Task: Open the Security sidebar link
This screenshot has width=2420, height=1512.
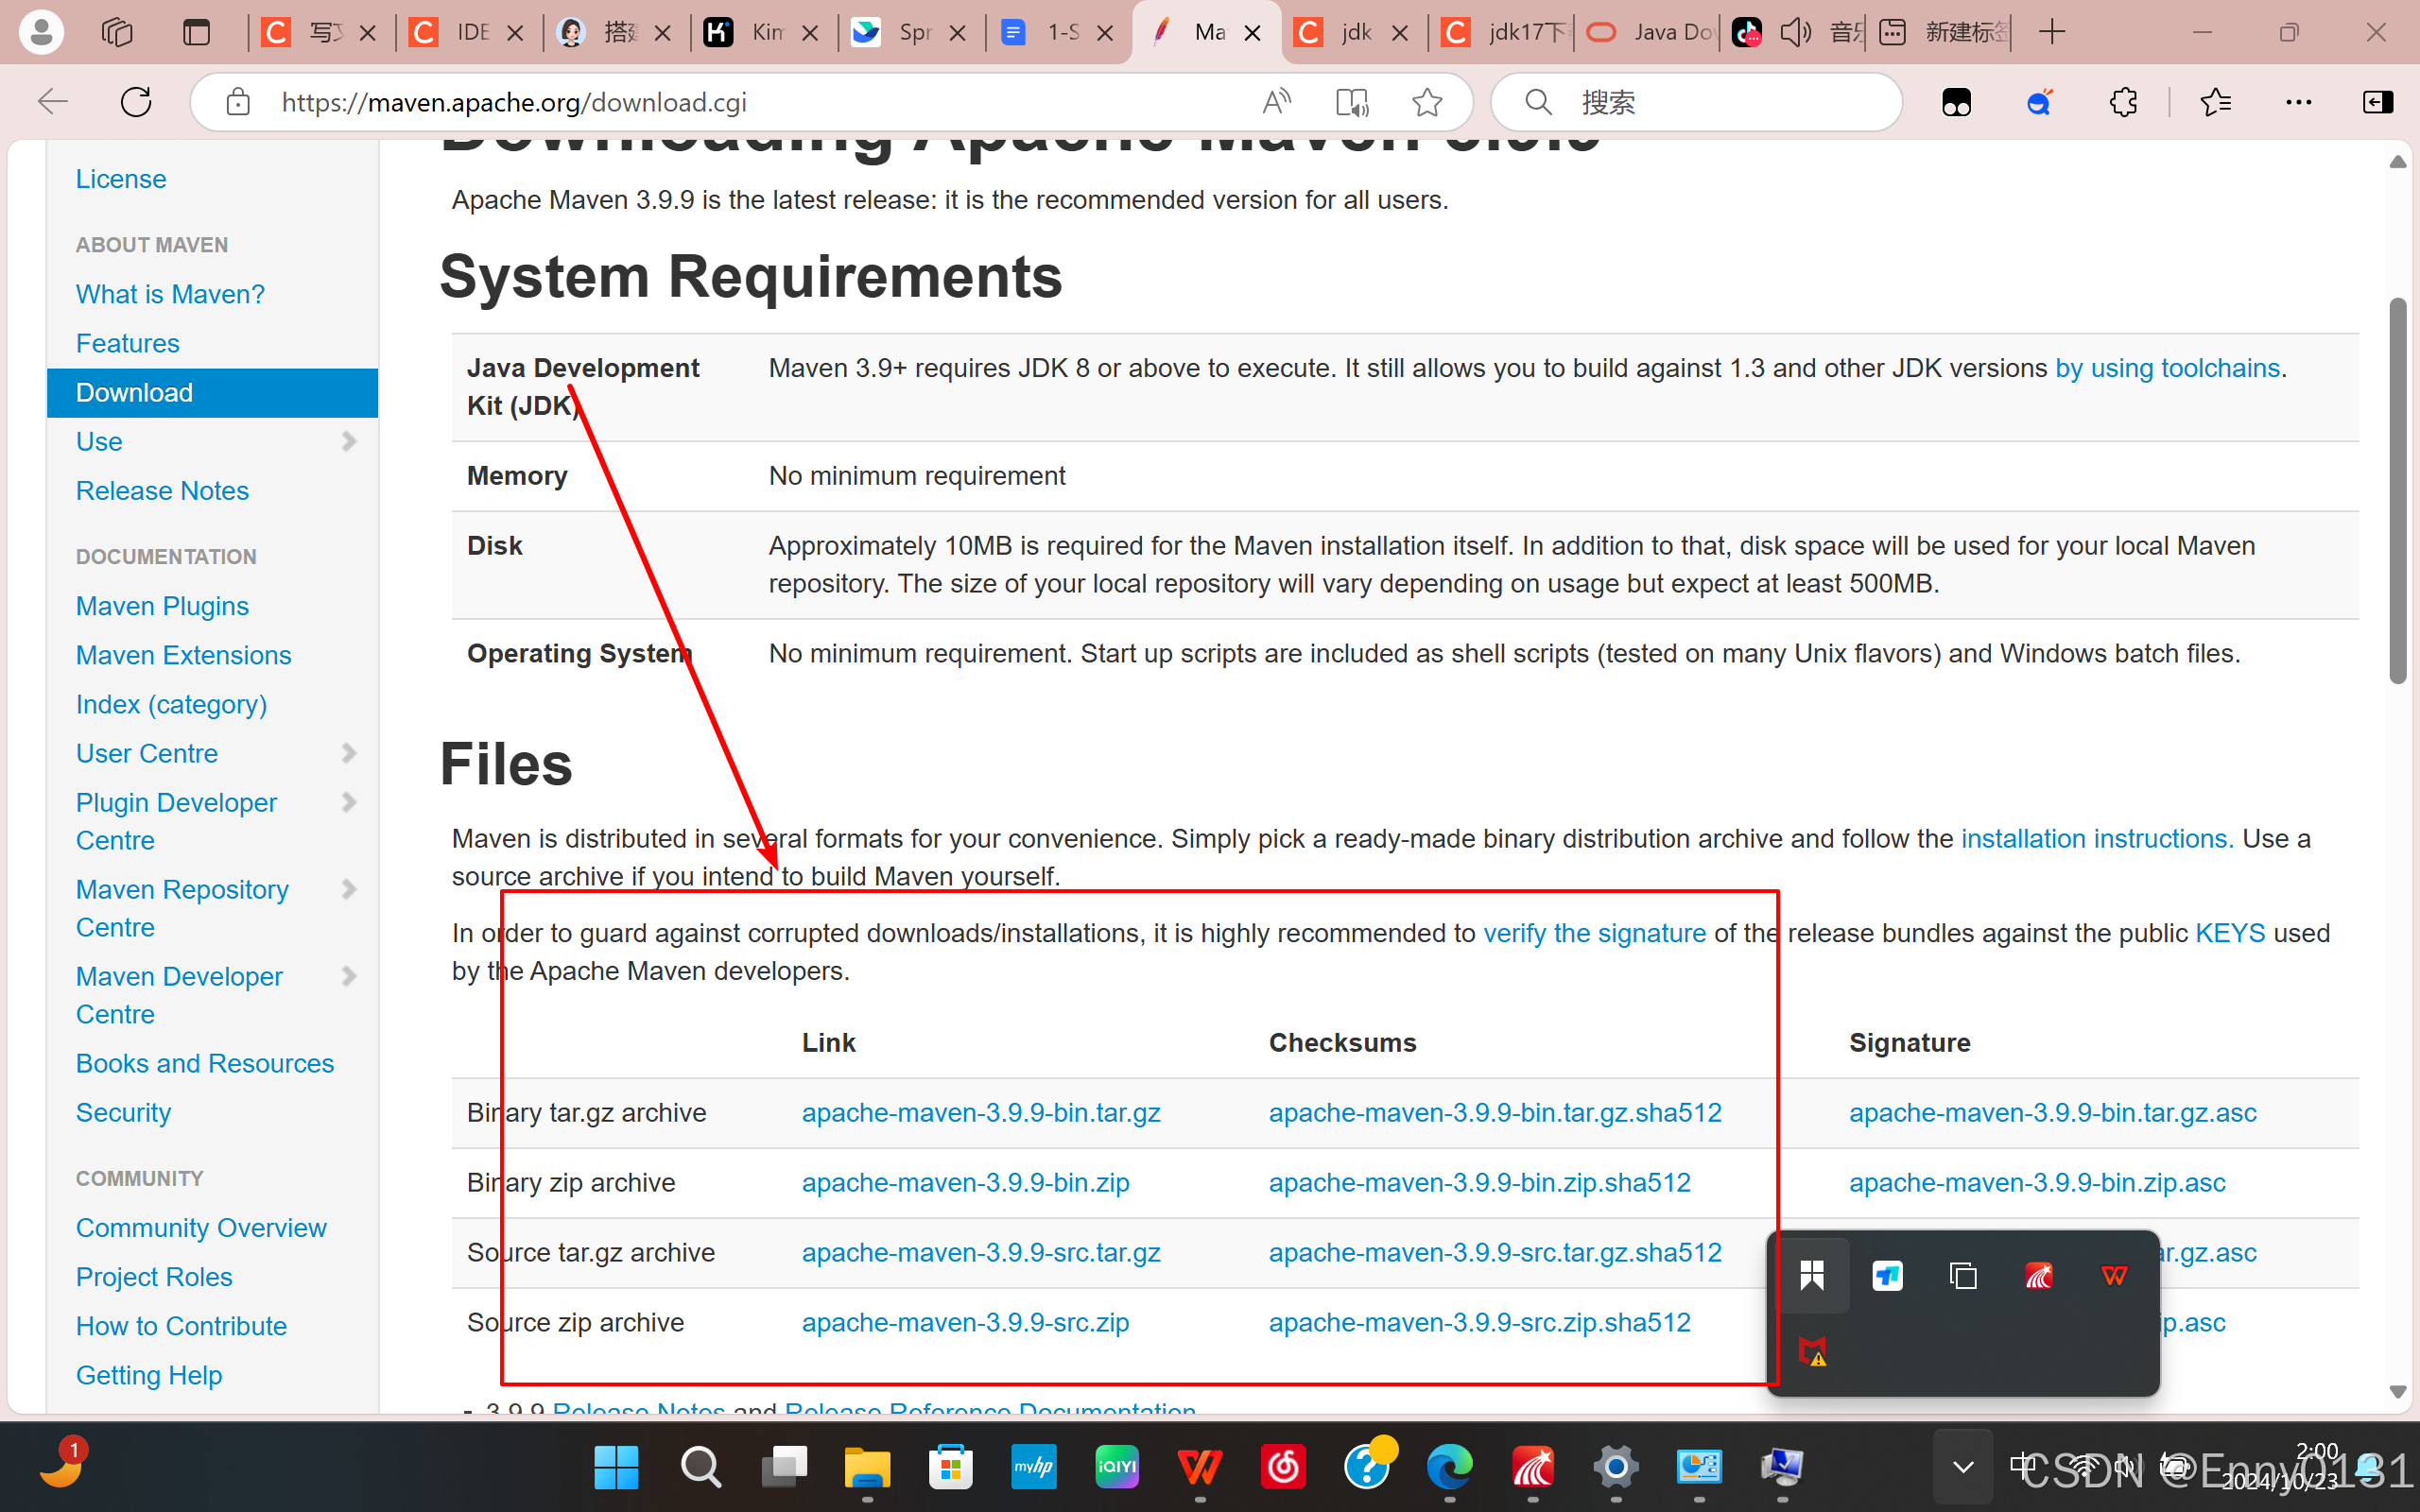Action: pos(124,1112)
